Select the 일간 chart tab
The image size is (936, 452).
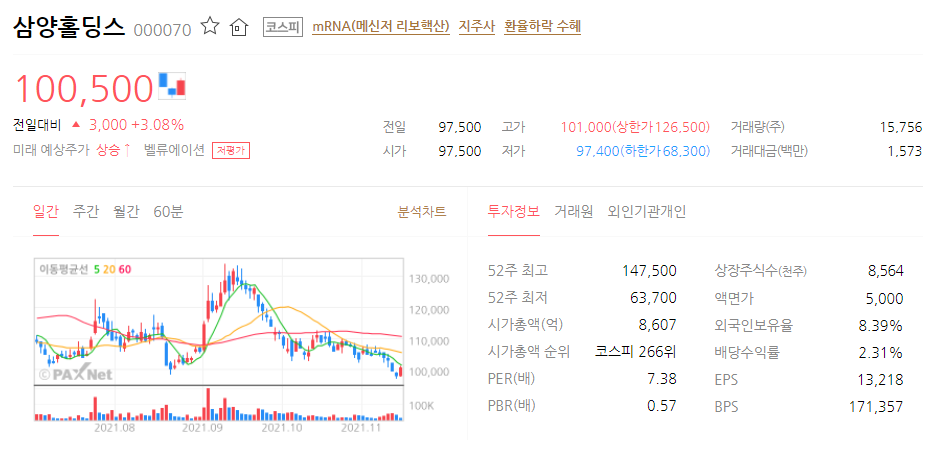pyautogui.click(x=46, y=211)
